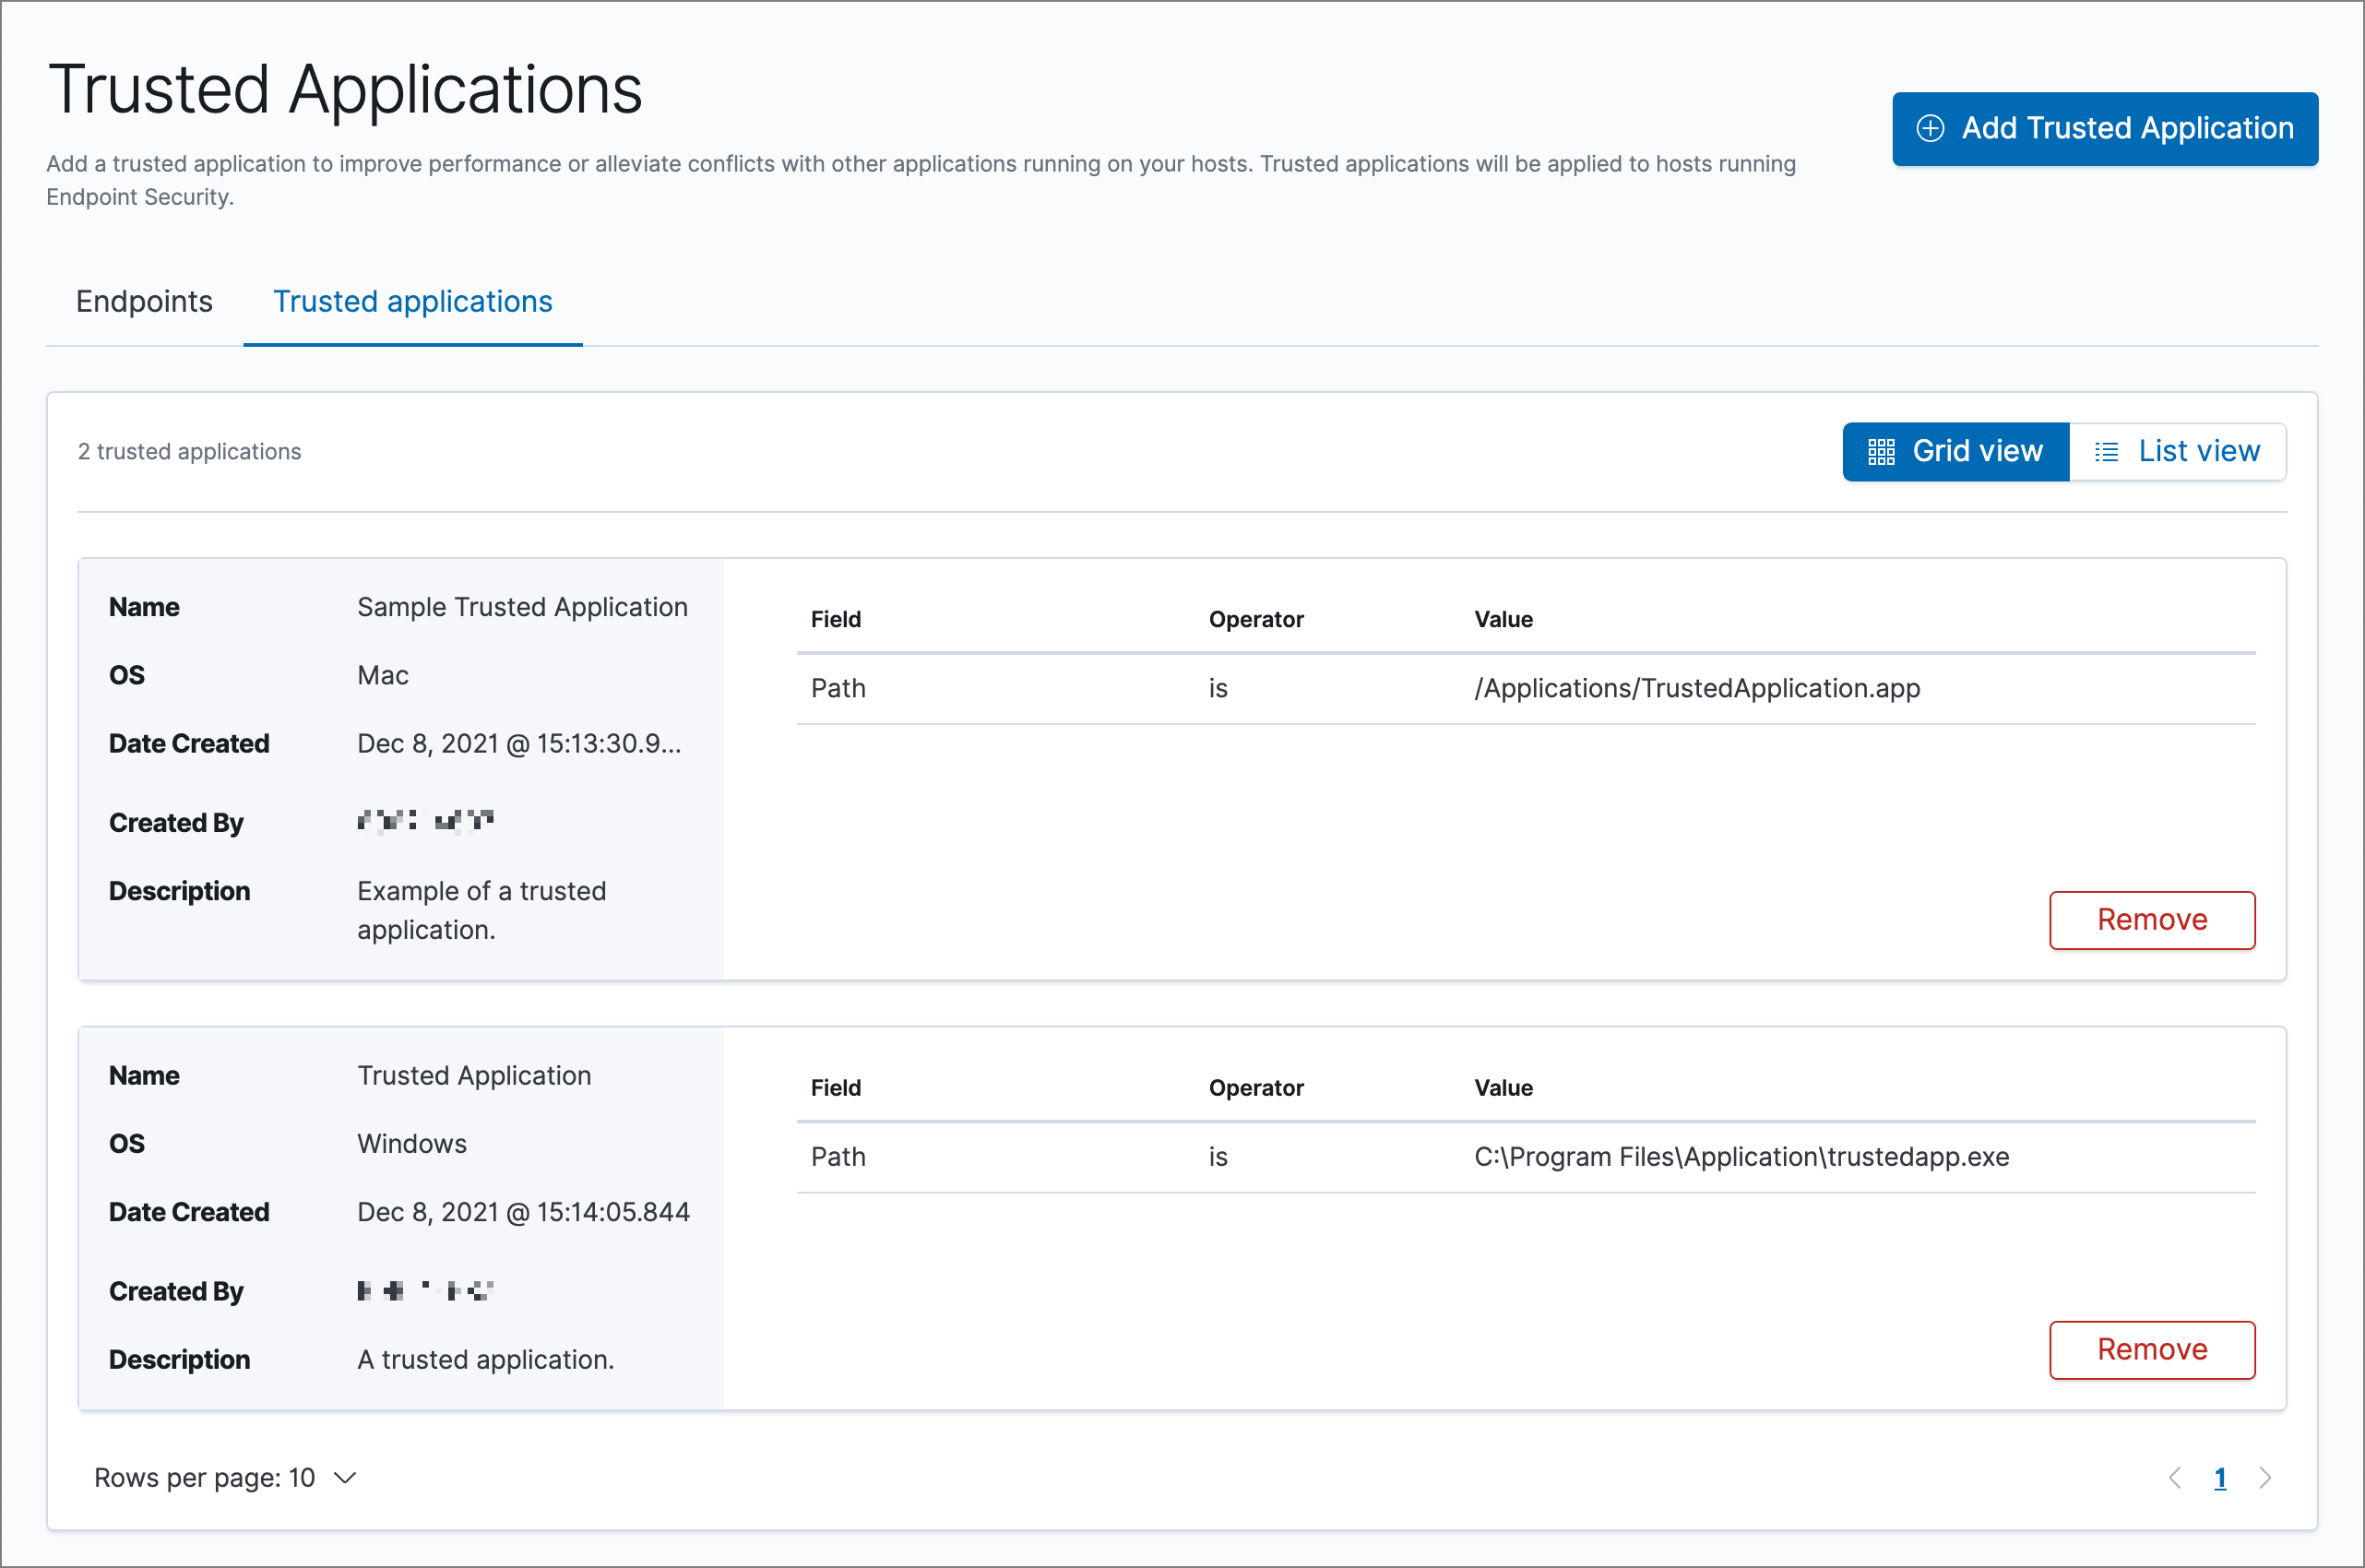
Task: Remove the Sample Trusted Application entry
Action: click(2152, 920)
